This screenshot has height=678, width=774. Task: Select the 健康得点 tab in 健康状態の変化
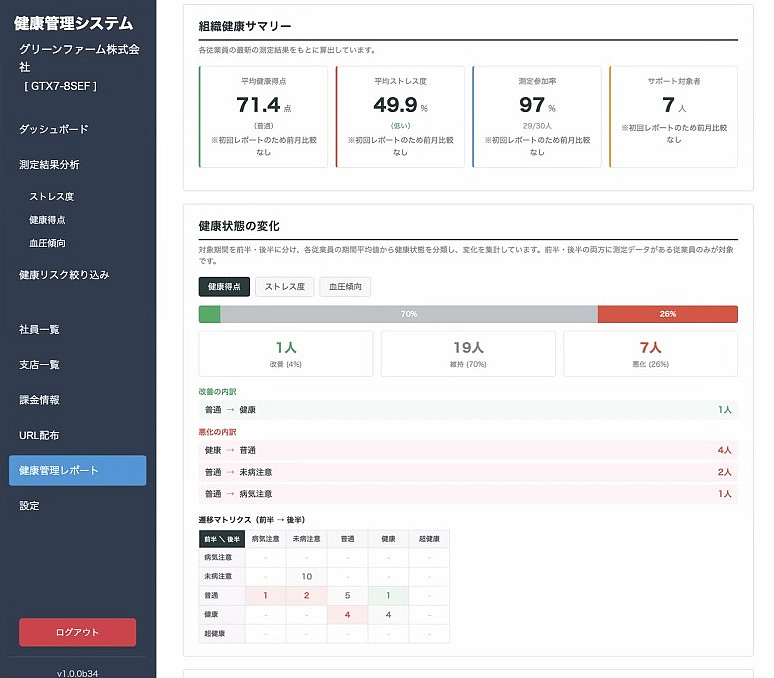click(224, 287)
